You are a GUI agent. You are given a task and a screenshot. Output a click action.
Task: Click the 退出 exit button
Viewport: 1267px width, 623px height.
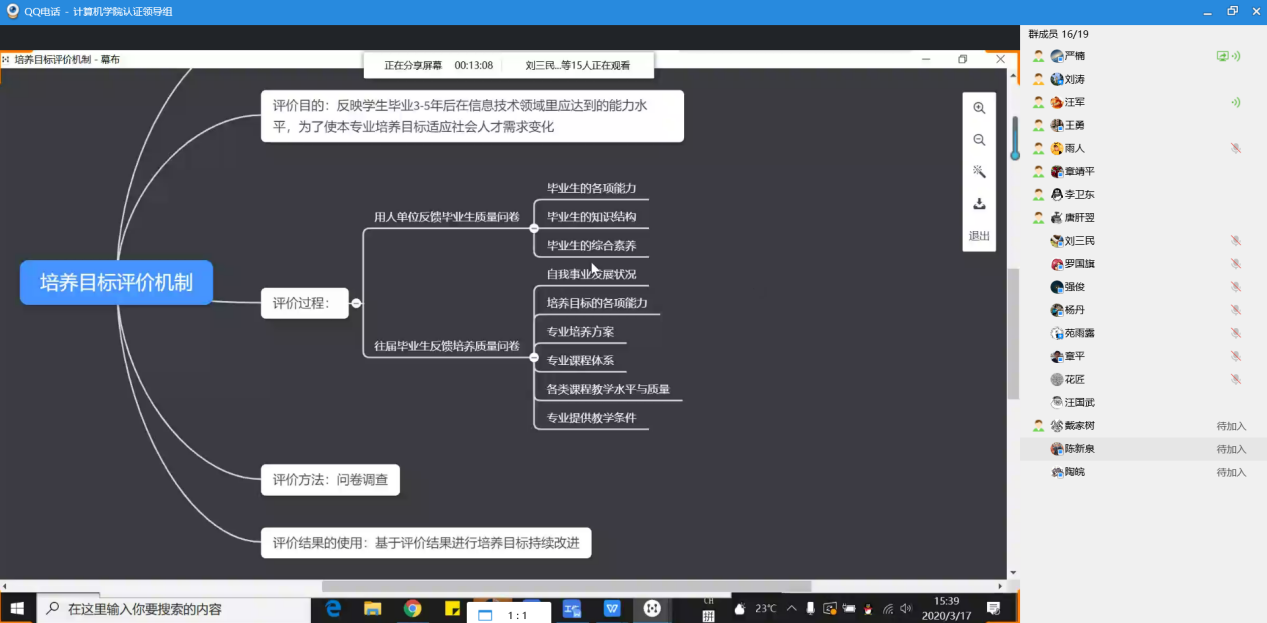coord(979,236)
